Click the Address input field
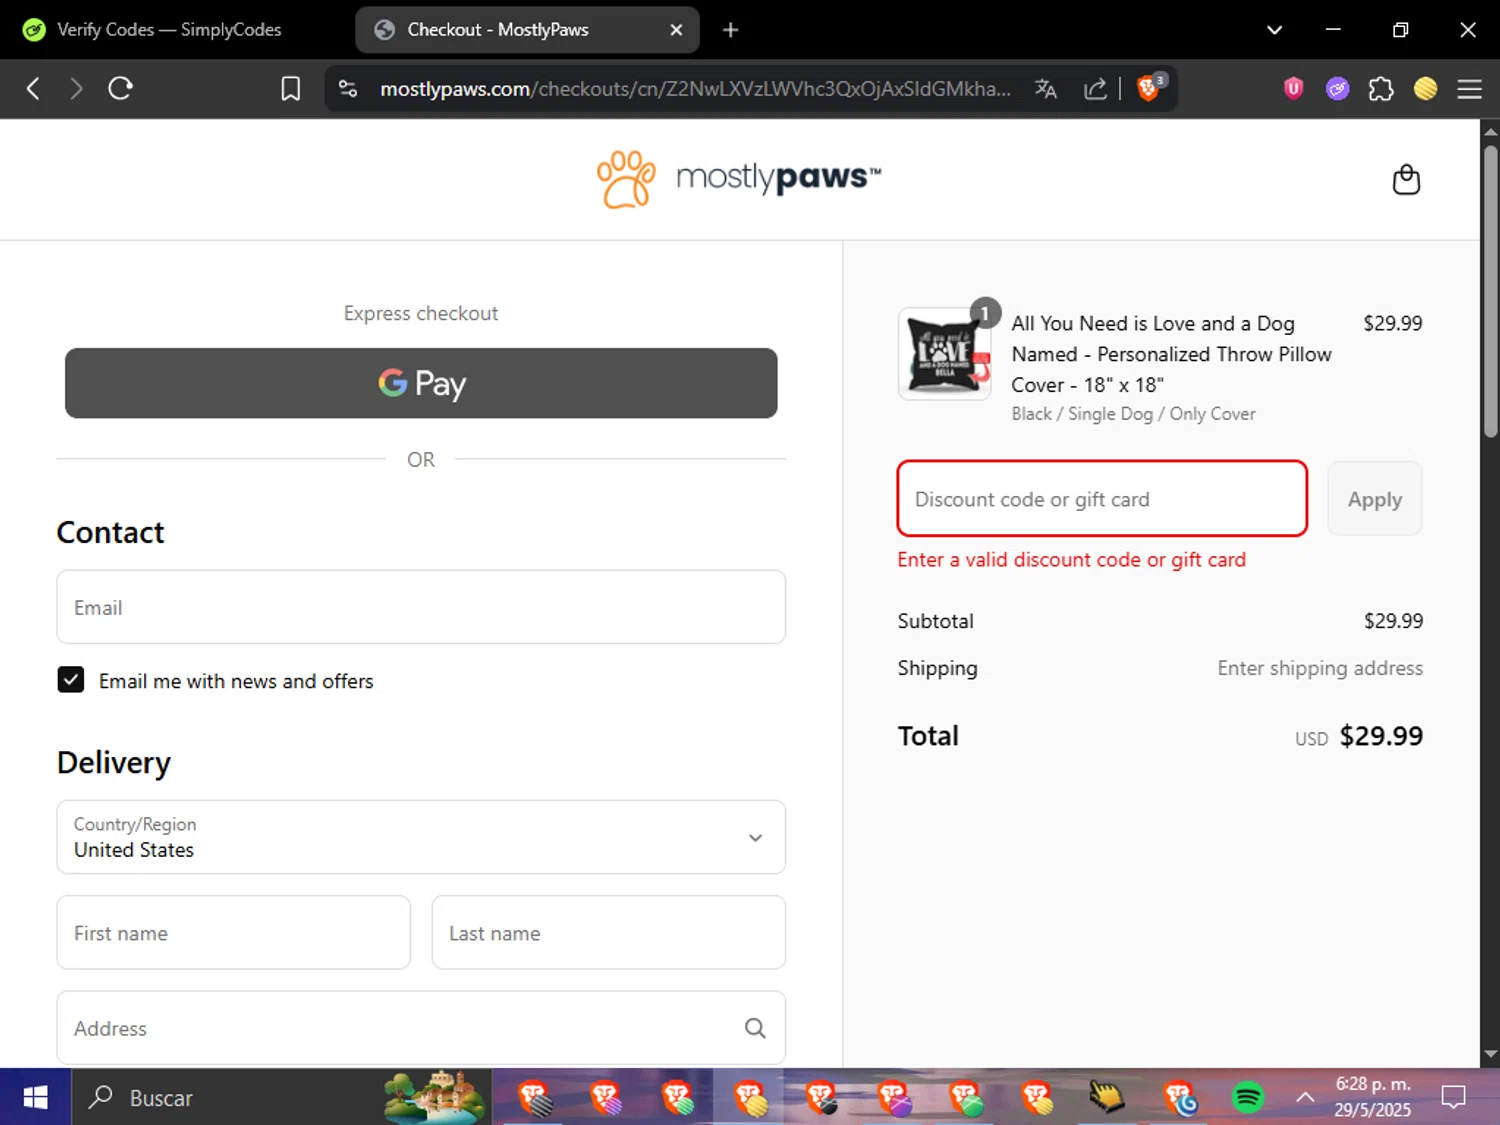 [421, 1028]
